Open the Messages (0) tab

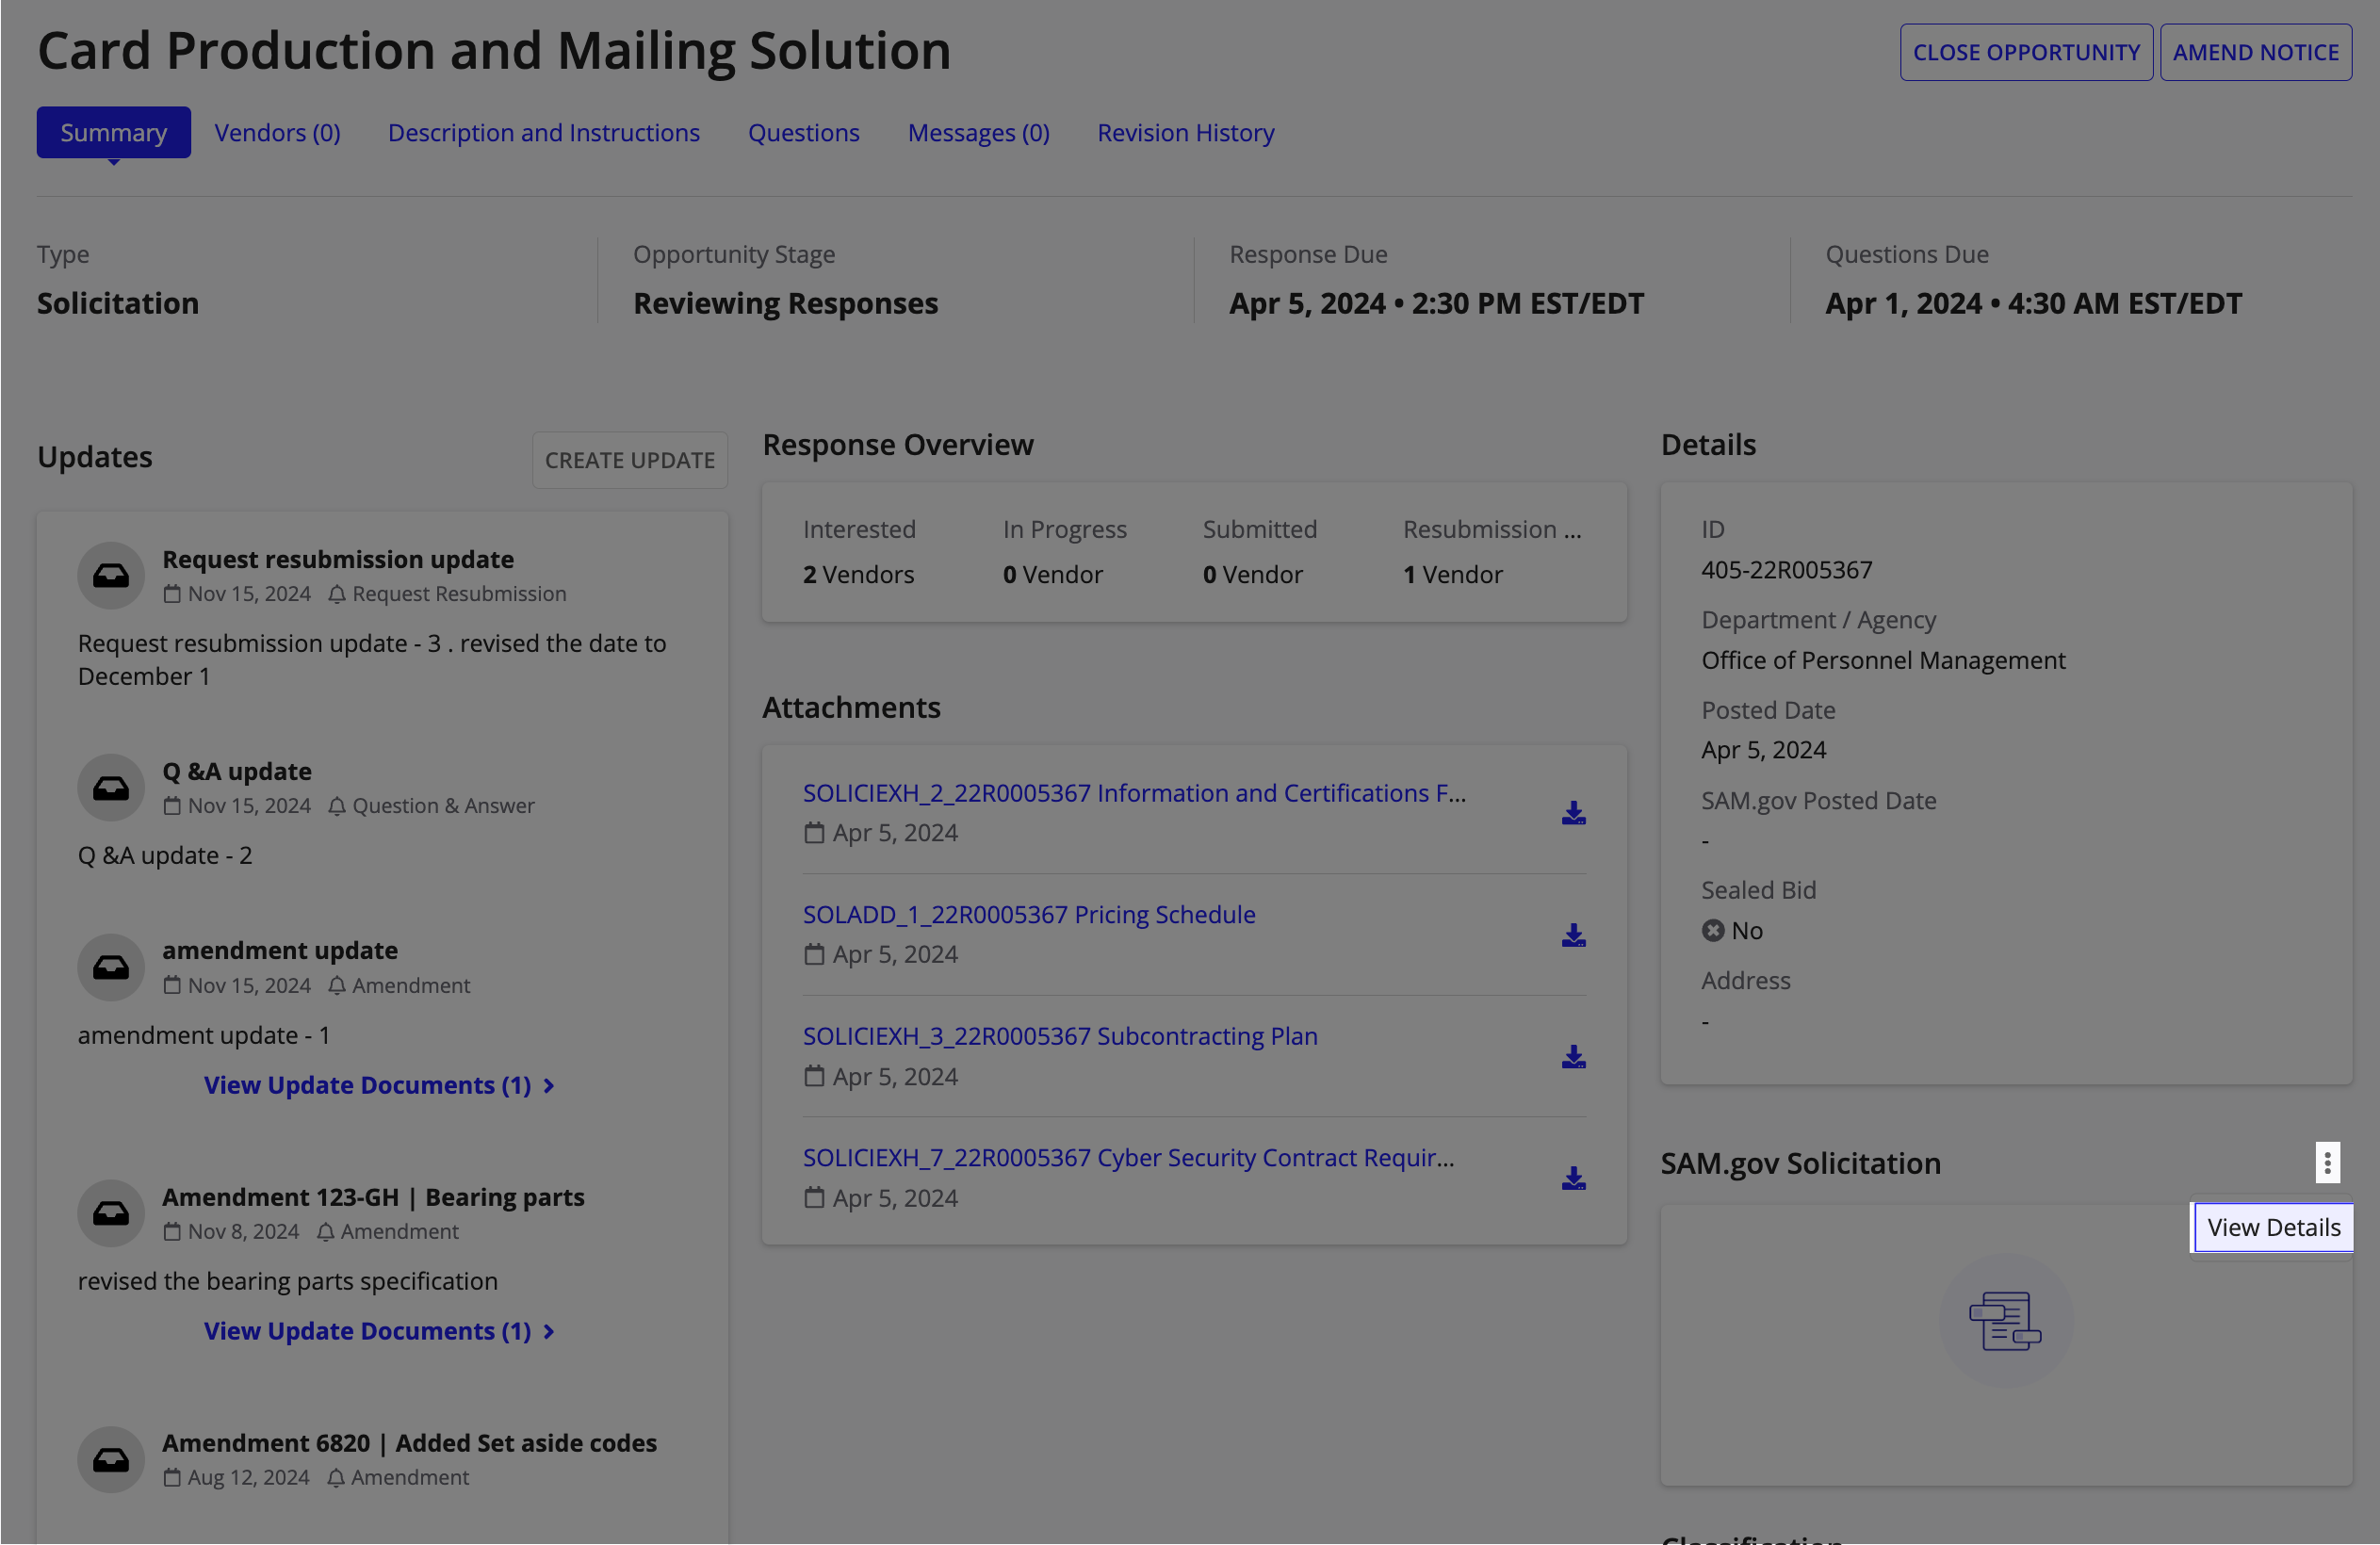[x=978, y=132]
